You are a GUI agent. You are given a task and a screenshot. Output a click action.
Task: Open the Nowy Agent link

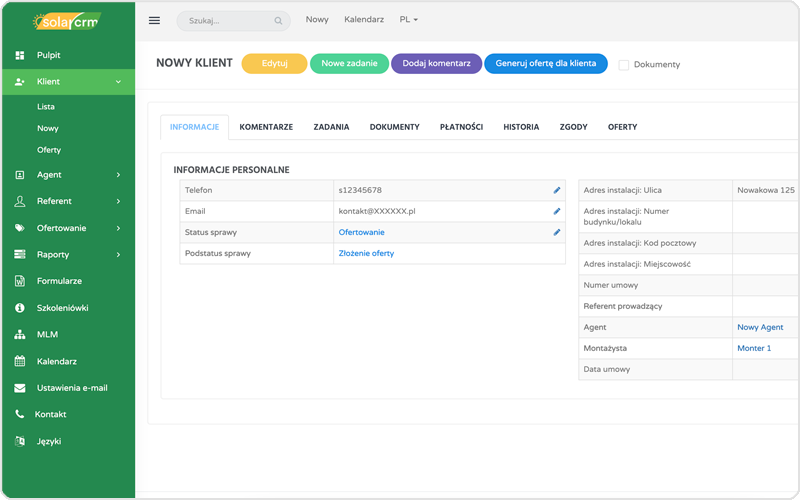point(760,327)
